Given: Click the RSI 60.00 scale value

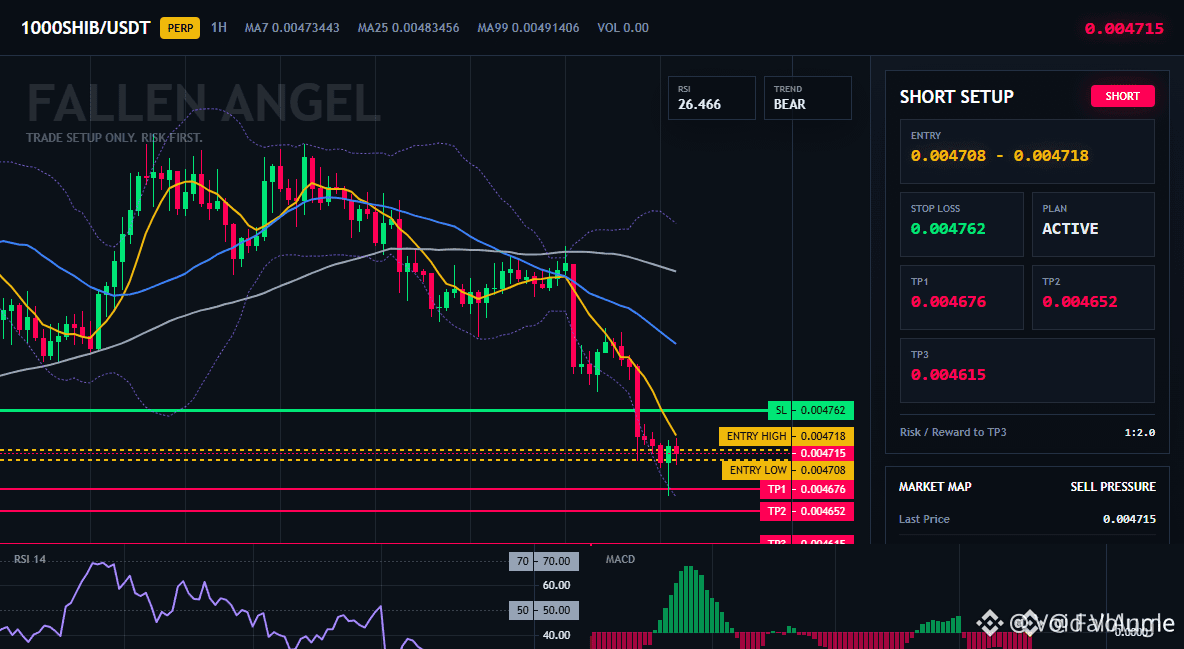Looking at the screenshot, I should [x=557, y=586].
